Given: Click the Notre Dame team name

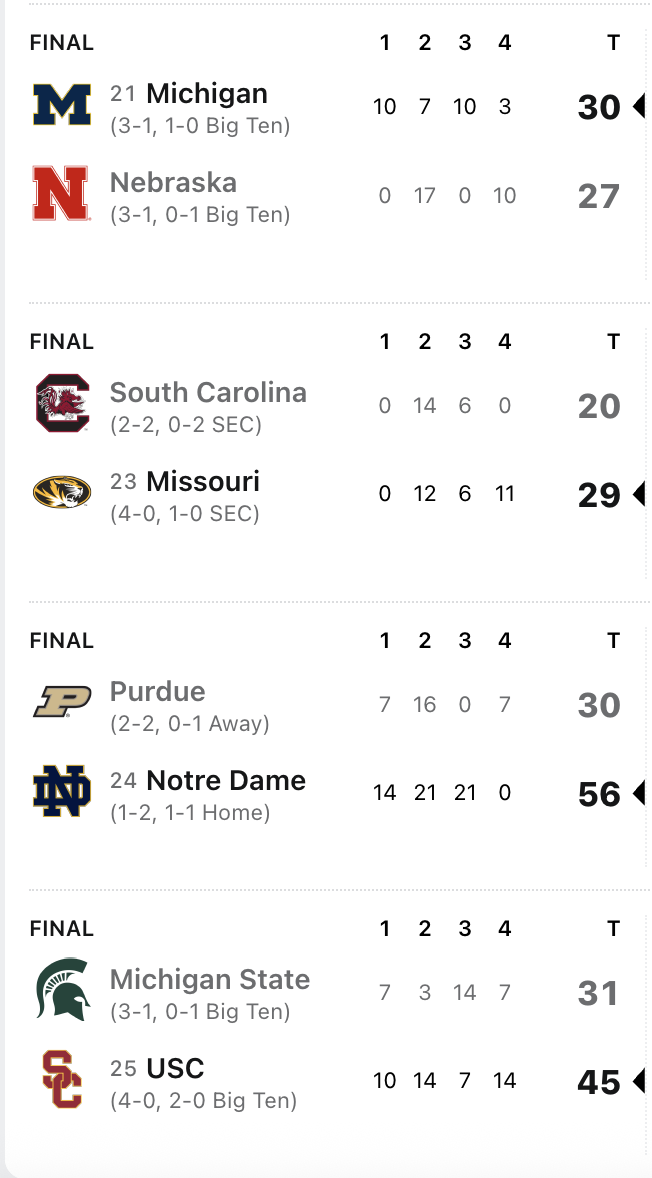Looking at the screenshot, I should (x=226, y=781).
